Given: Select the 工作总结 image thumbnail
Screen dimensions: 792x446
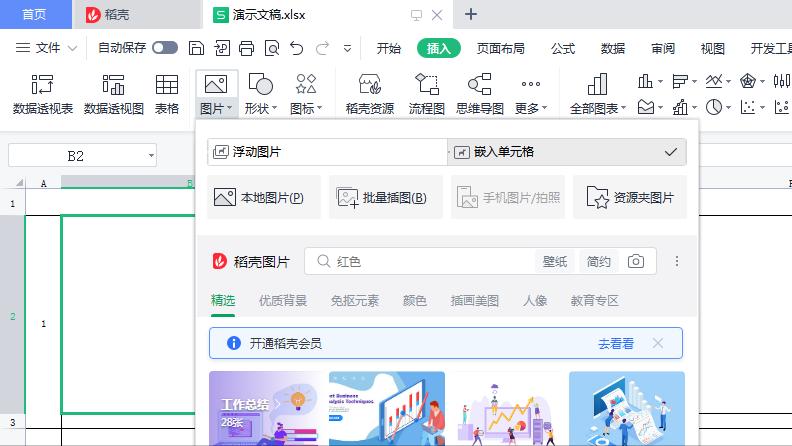Looking at the screenshot, I should (x=266, y=409).
